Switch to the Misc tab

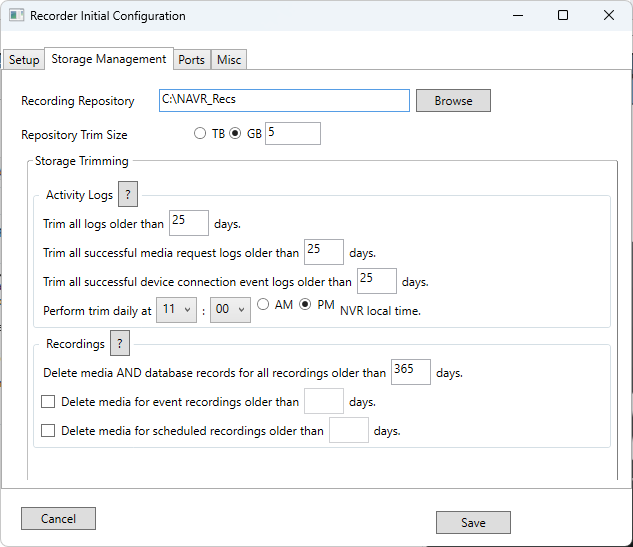coord(229,60)
